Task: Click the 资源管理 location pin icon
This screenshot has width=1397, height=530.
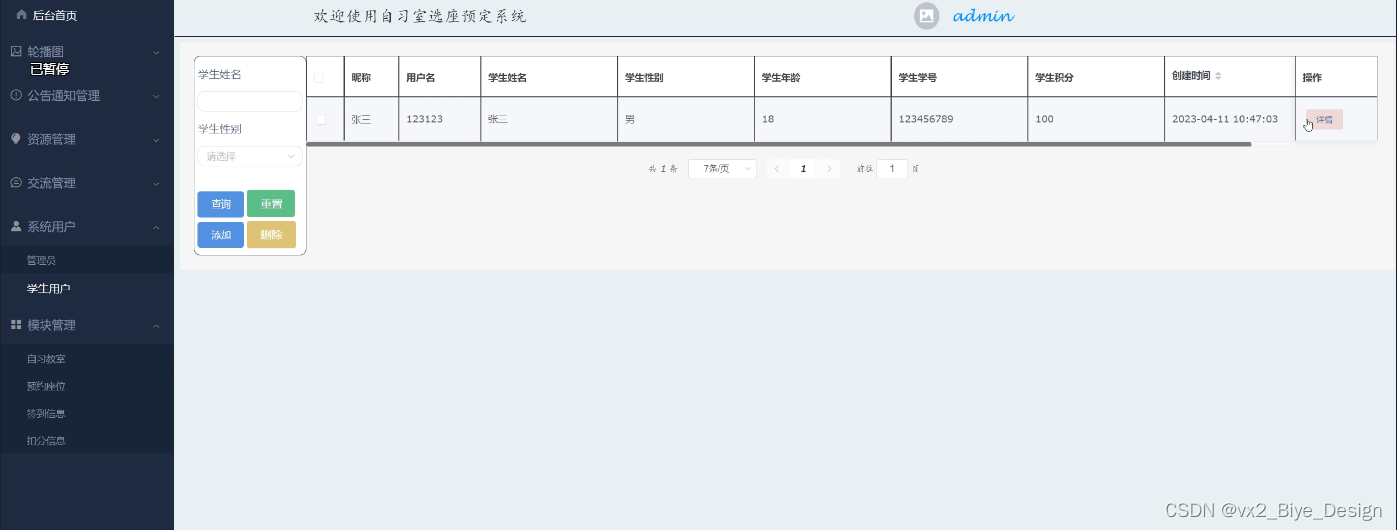Action: pos(16,139)
